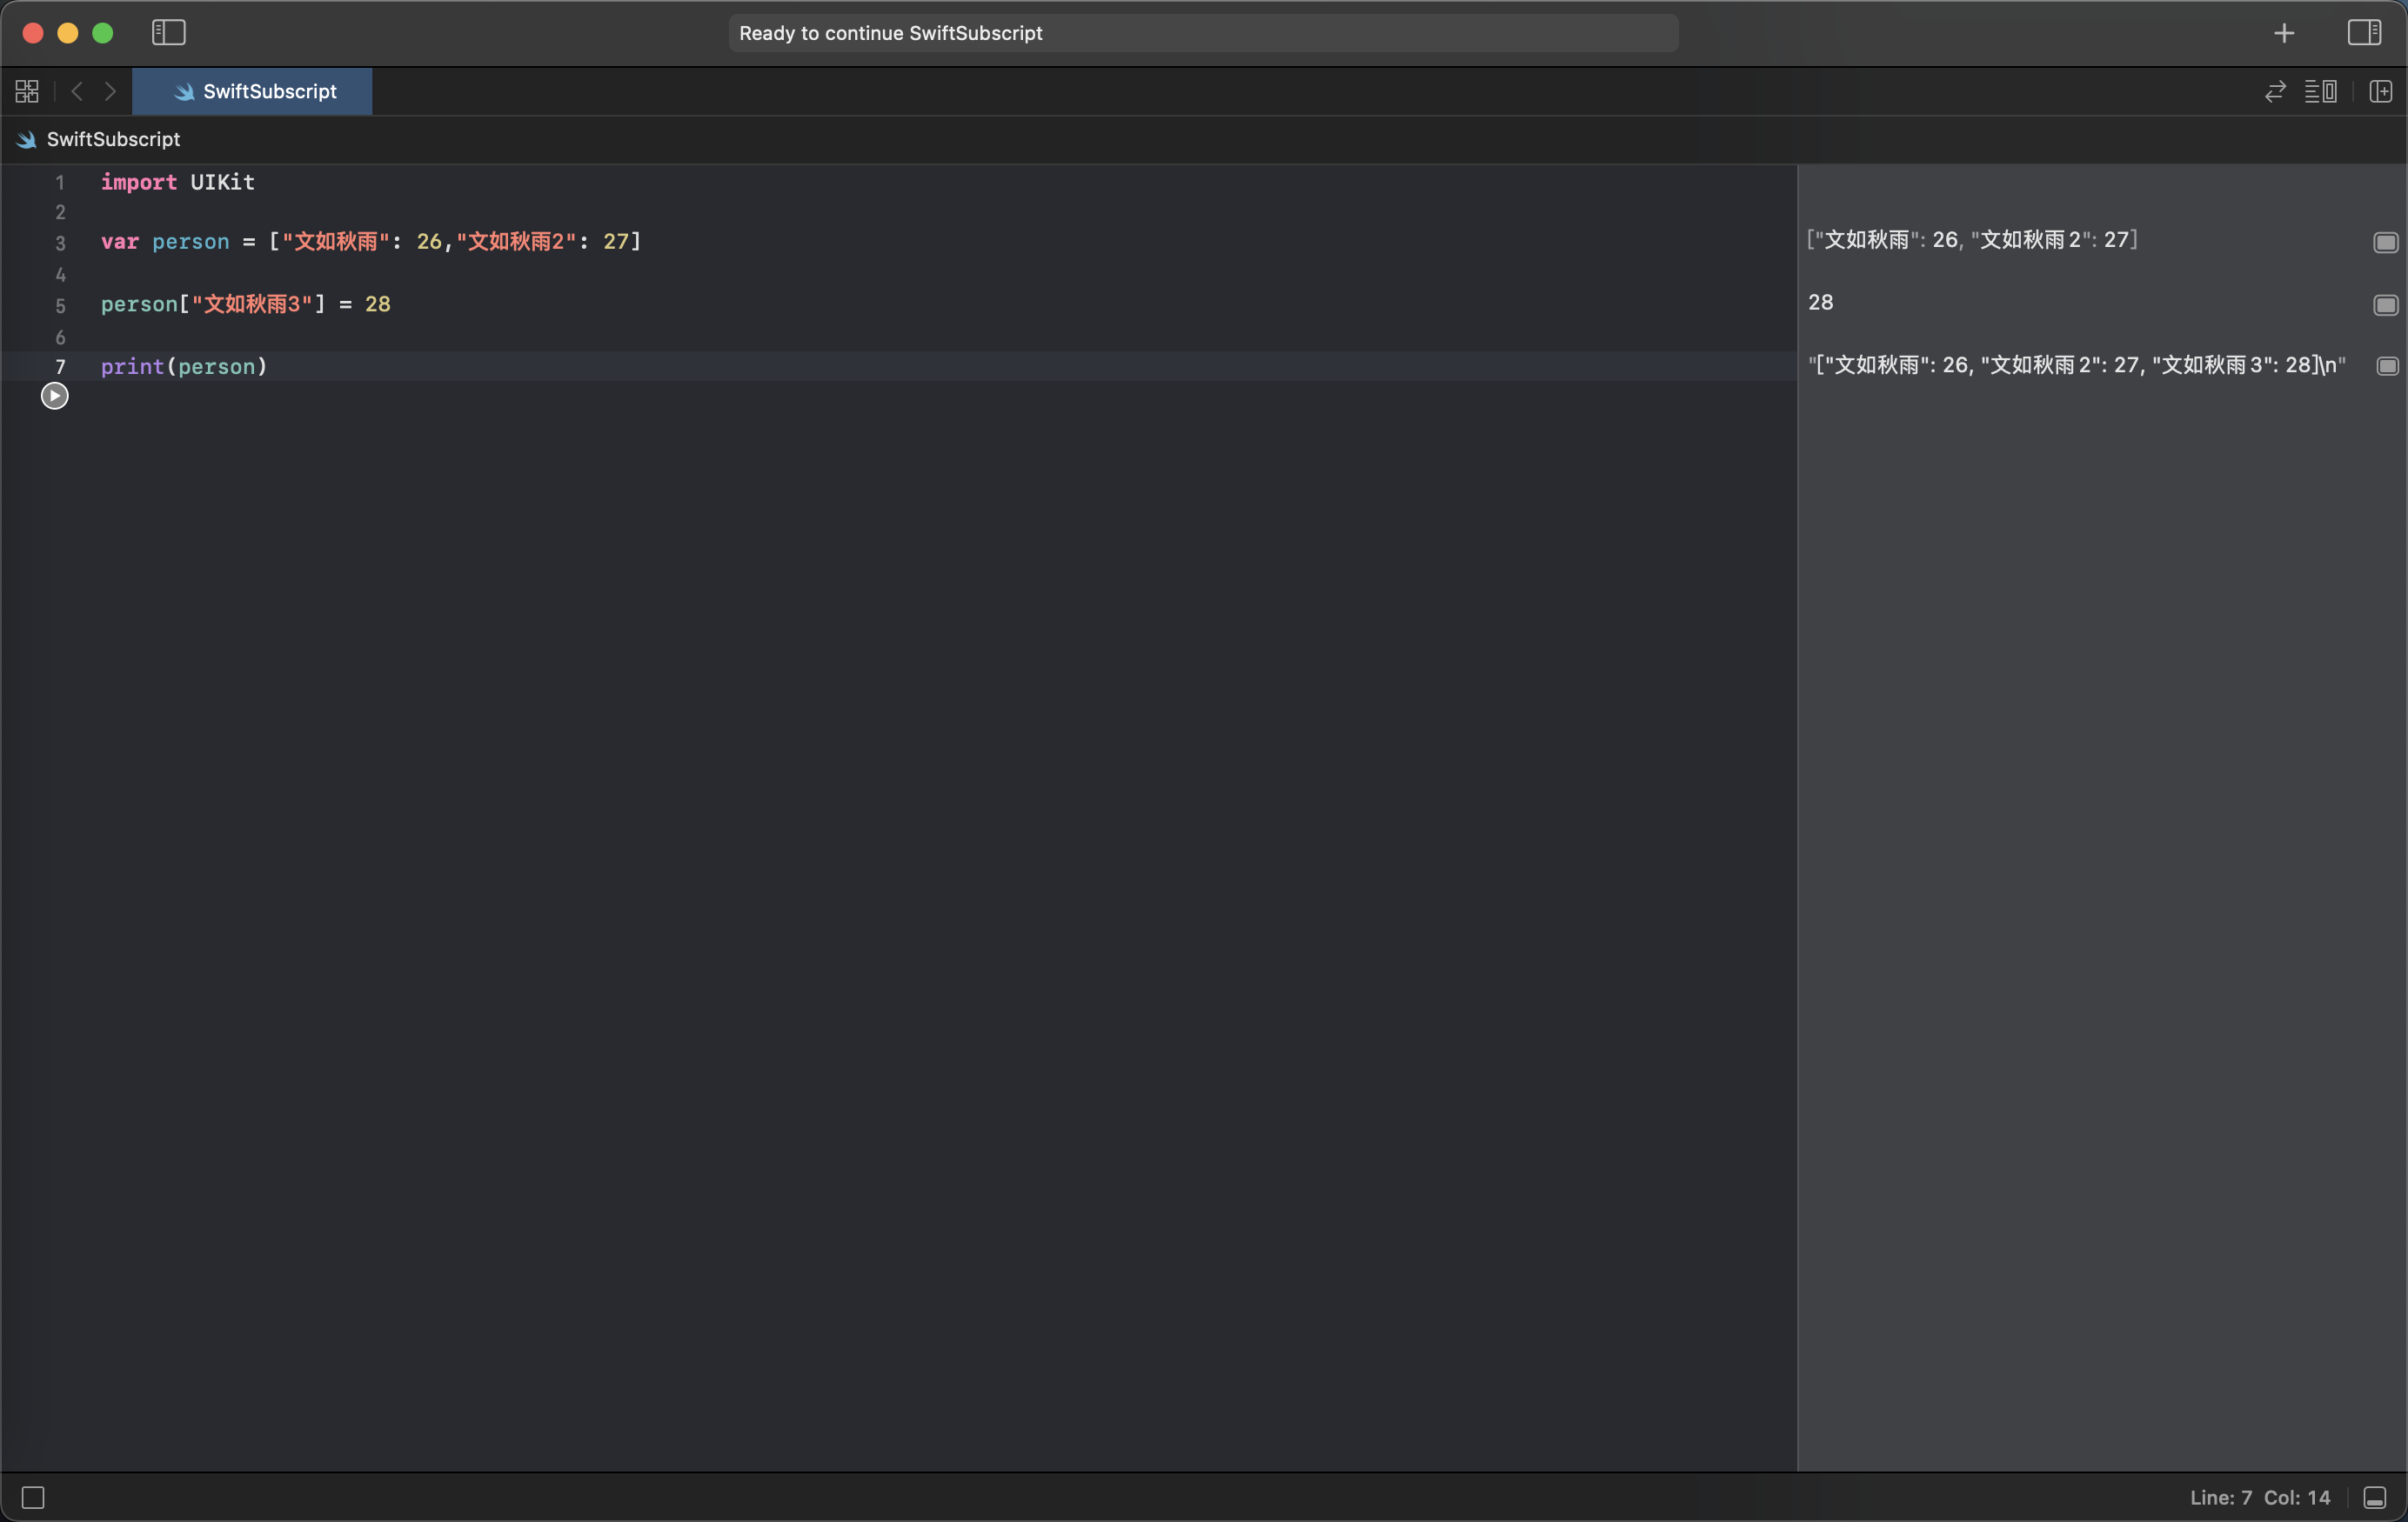Place cursor on print(person) code line
The width and height of the screenshot is (2408, 1522).
pos(184,366)
